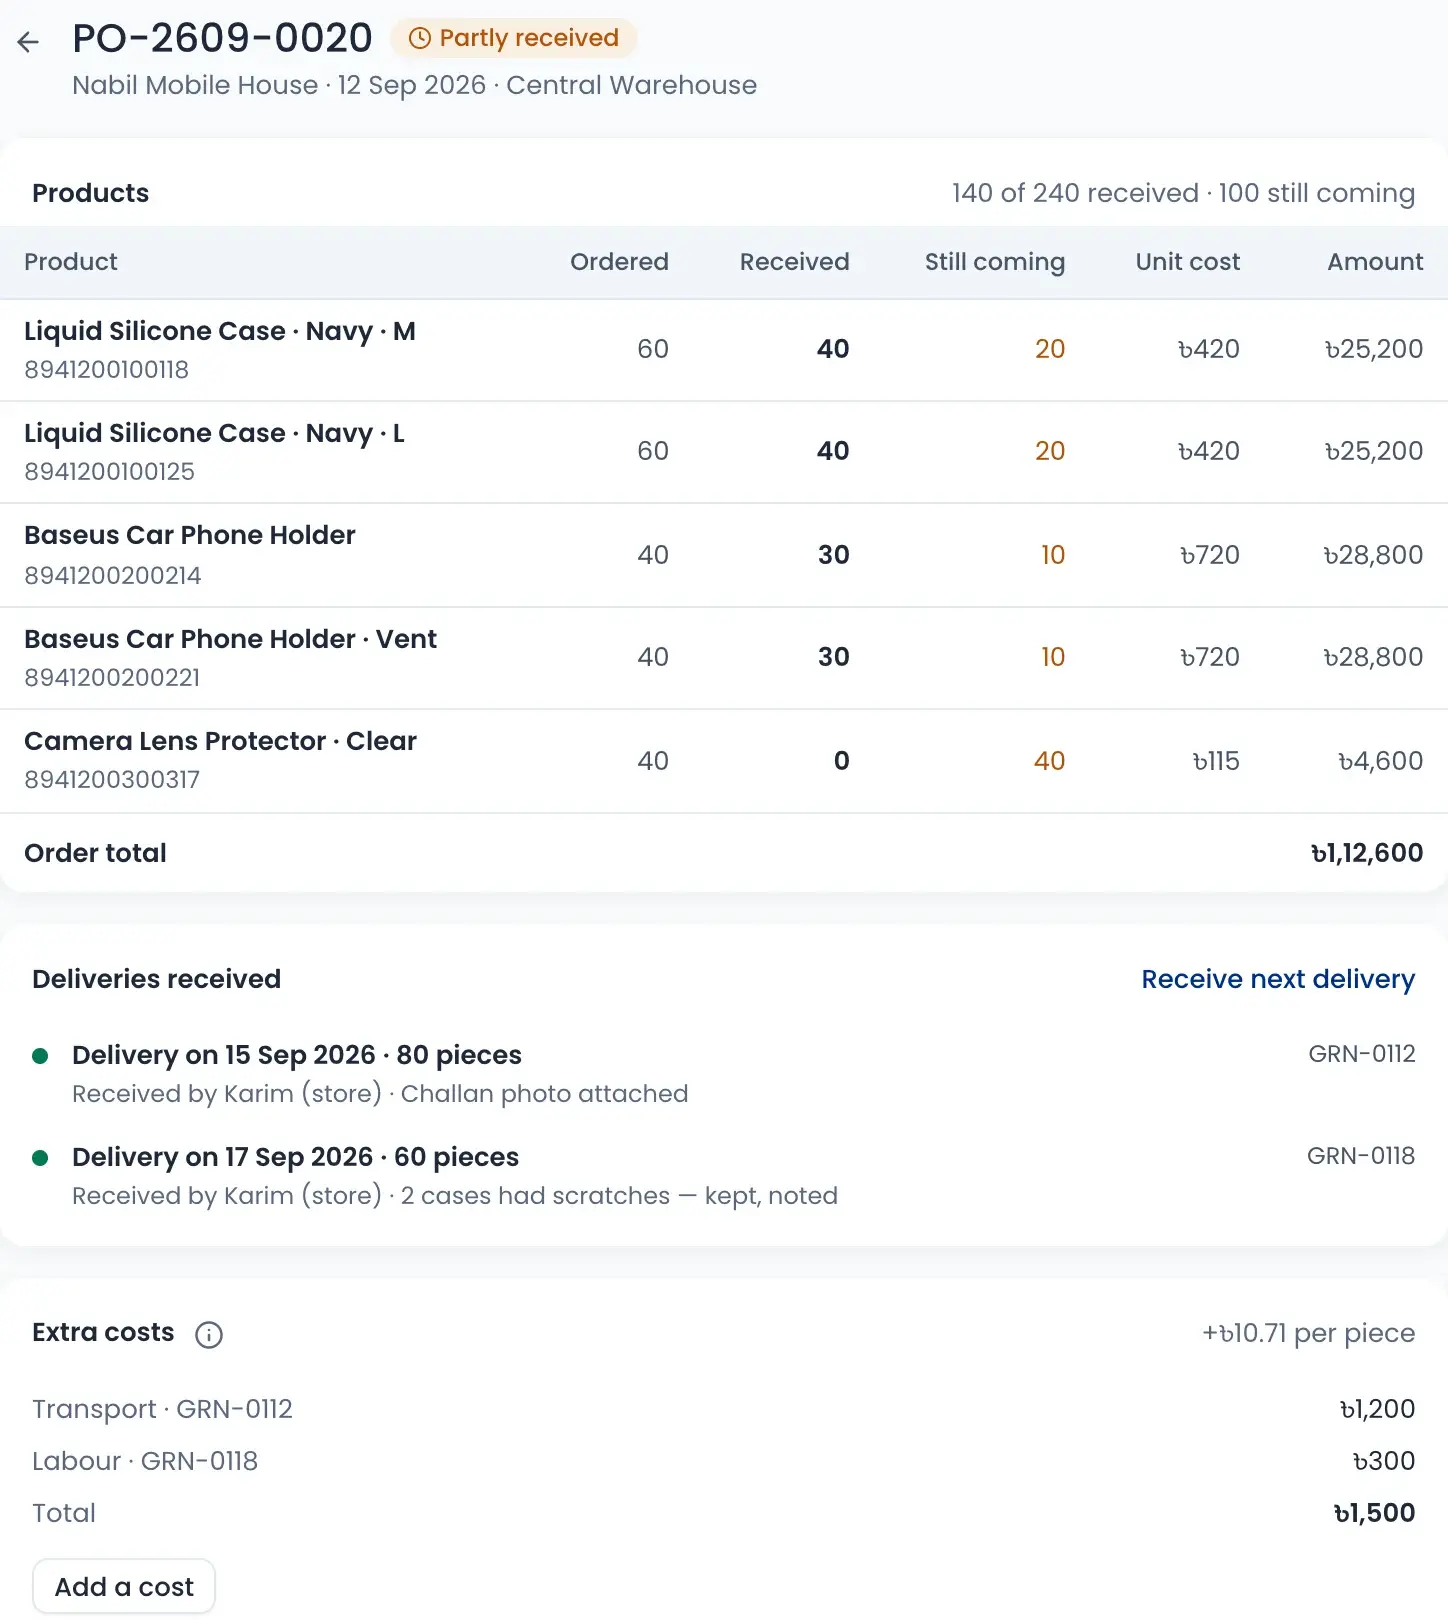Viewport: 1448px width, 1620px height.
Task: Select Liquid Silicone Case · Navy · L row
Action: (x=724, y=452)
